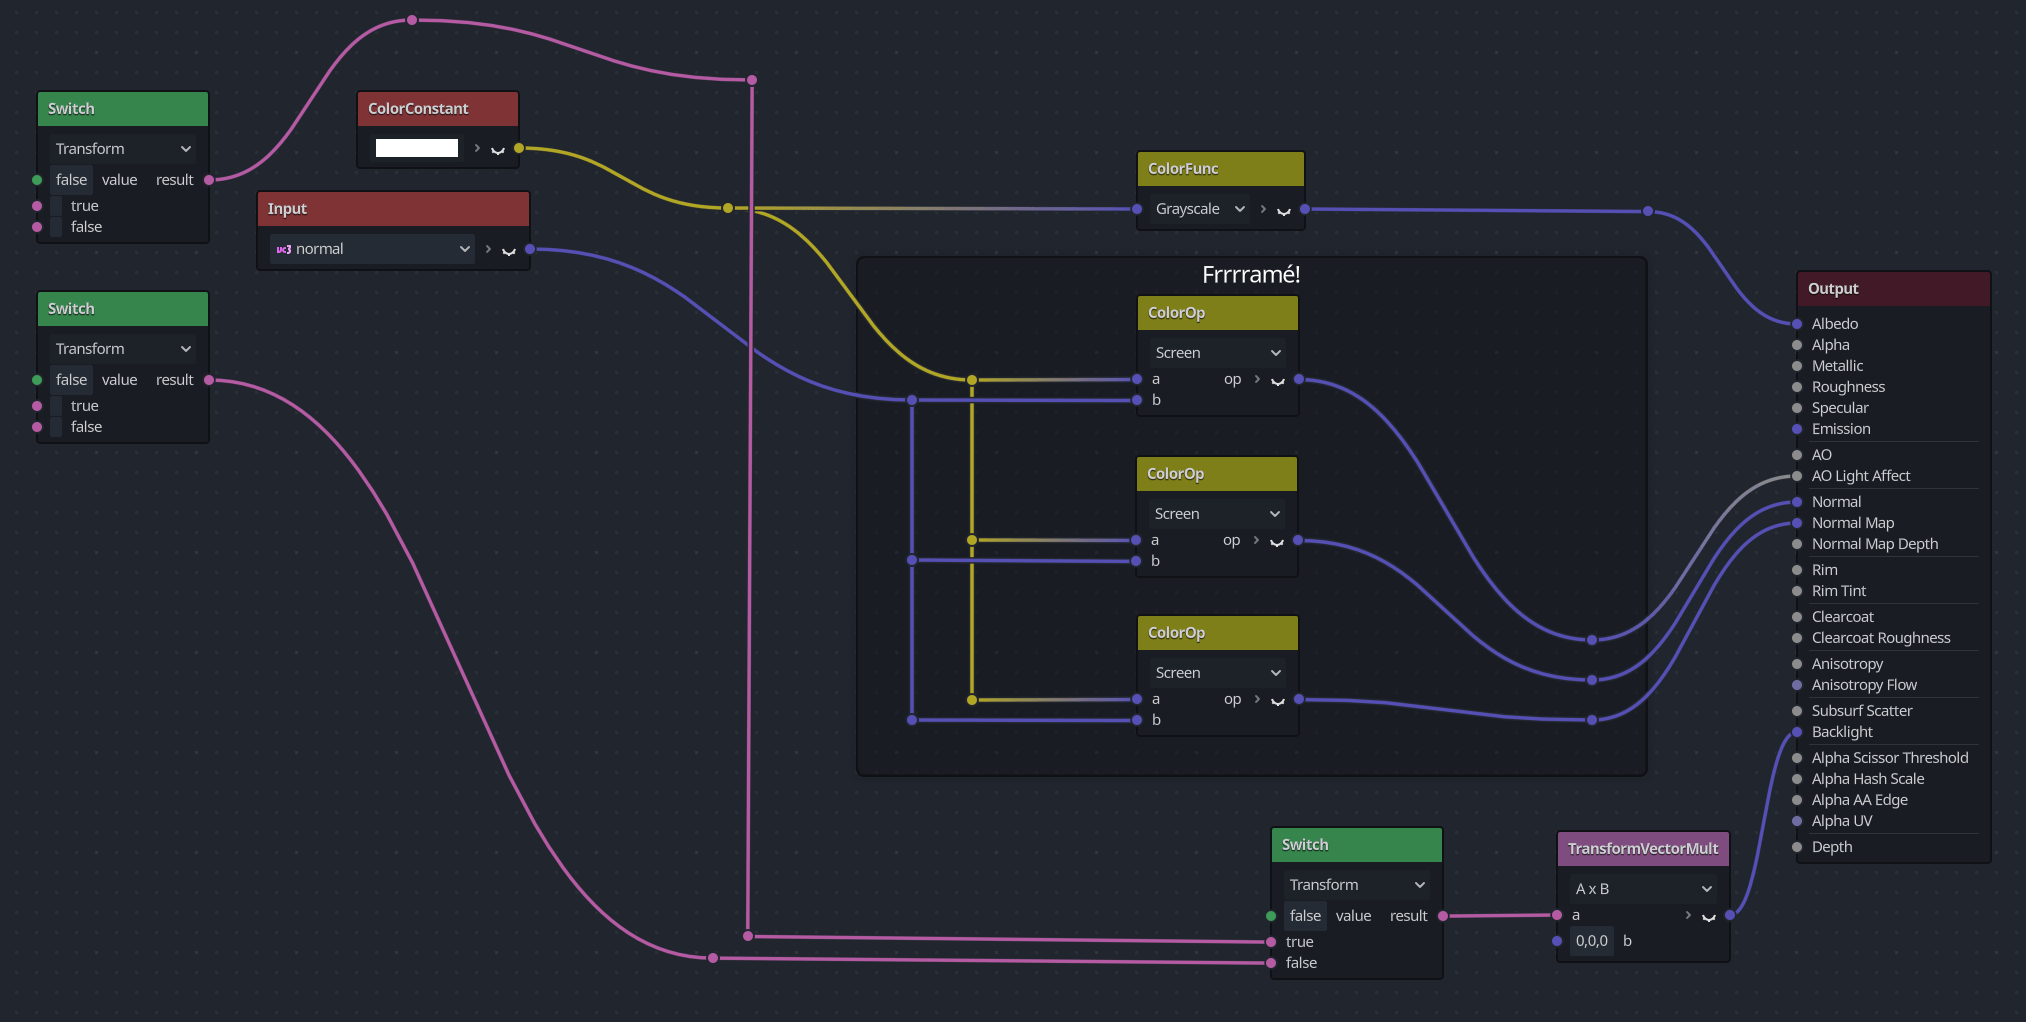The image size is (2026, 1022).
Task: Click the 0,0,0 default value for b
Action: point(1591,941)
